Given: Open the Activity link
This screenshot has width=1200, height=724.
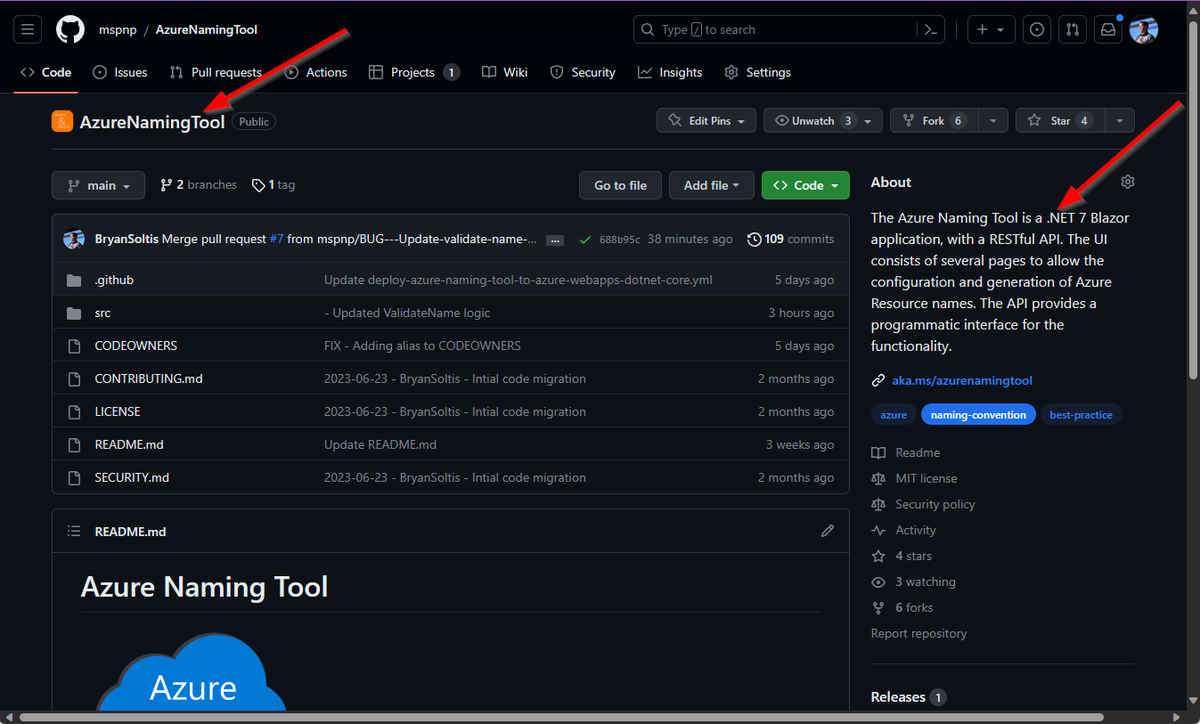Looking at the screenshot, I should coord(904,531).
